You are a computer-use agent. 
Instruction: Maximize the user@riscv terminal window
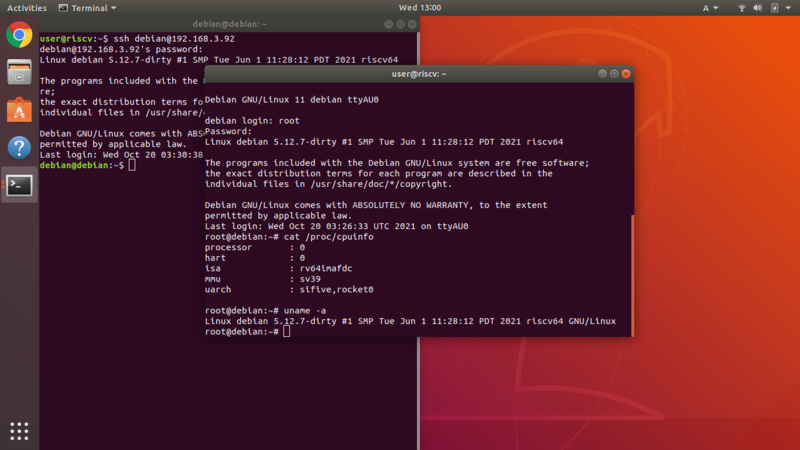pos(614,74)
